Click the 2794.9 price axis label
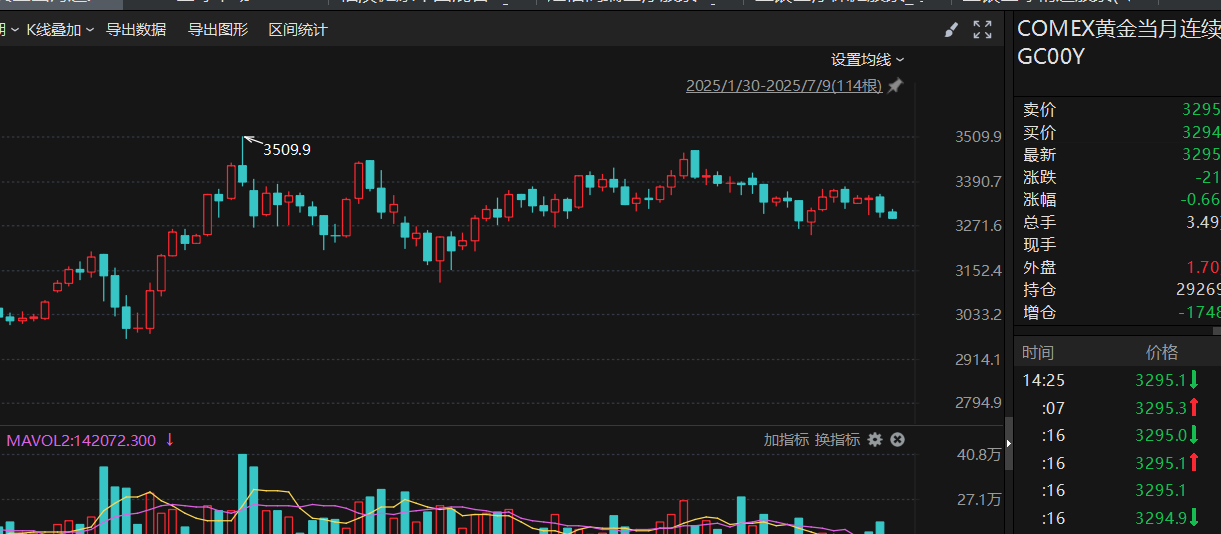1221x534 pixels. tap(978, 402)
